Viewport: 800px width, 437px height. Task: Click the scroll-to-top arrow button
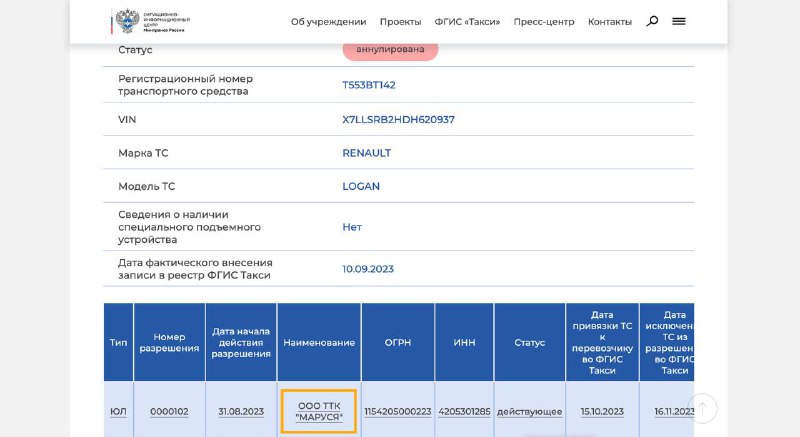702,408
